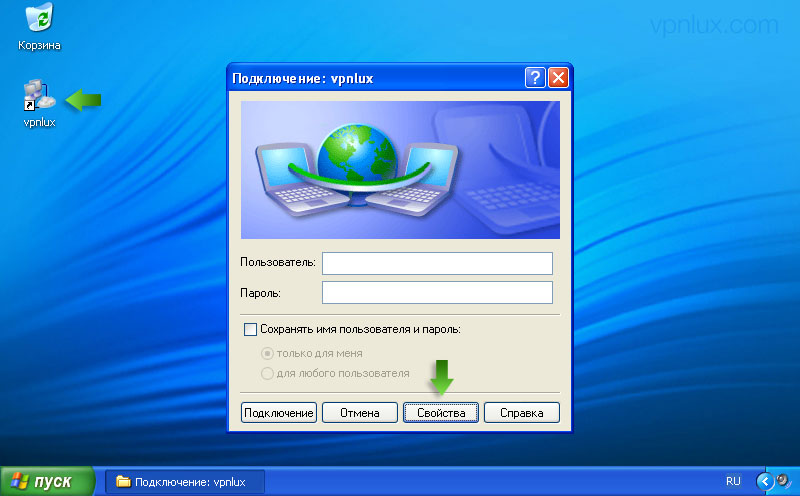
Task: Activate the Подключение: vpnlux taskbar item
Action: [x=185, y=482]
